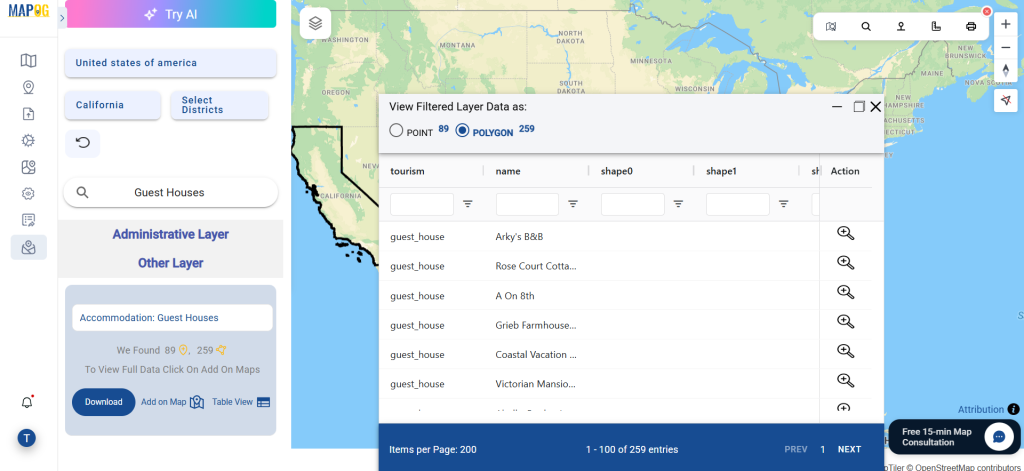This screenshot has width=1024, height=471.
Task: Select the highlighted GIS data sidebar icon
Action: (29, 247)
